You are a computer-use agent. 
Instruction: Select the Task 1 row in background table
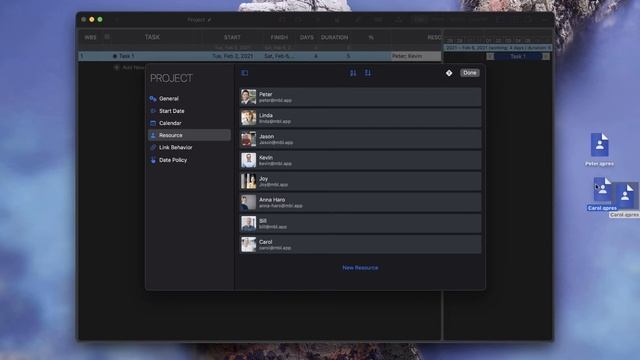pyautogui.click(x=260, y=56)
